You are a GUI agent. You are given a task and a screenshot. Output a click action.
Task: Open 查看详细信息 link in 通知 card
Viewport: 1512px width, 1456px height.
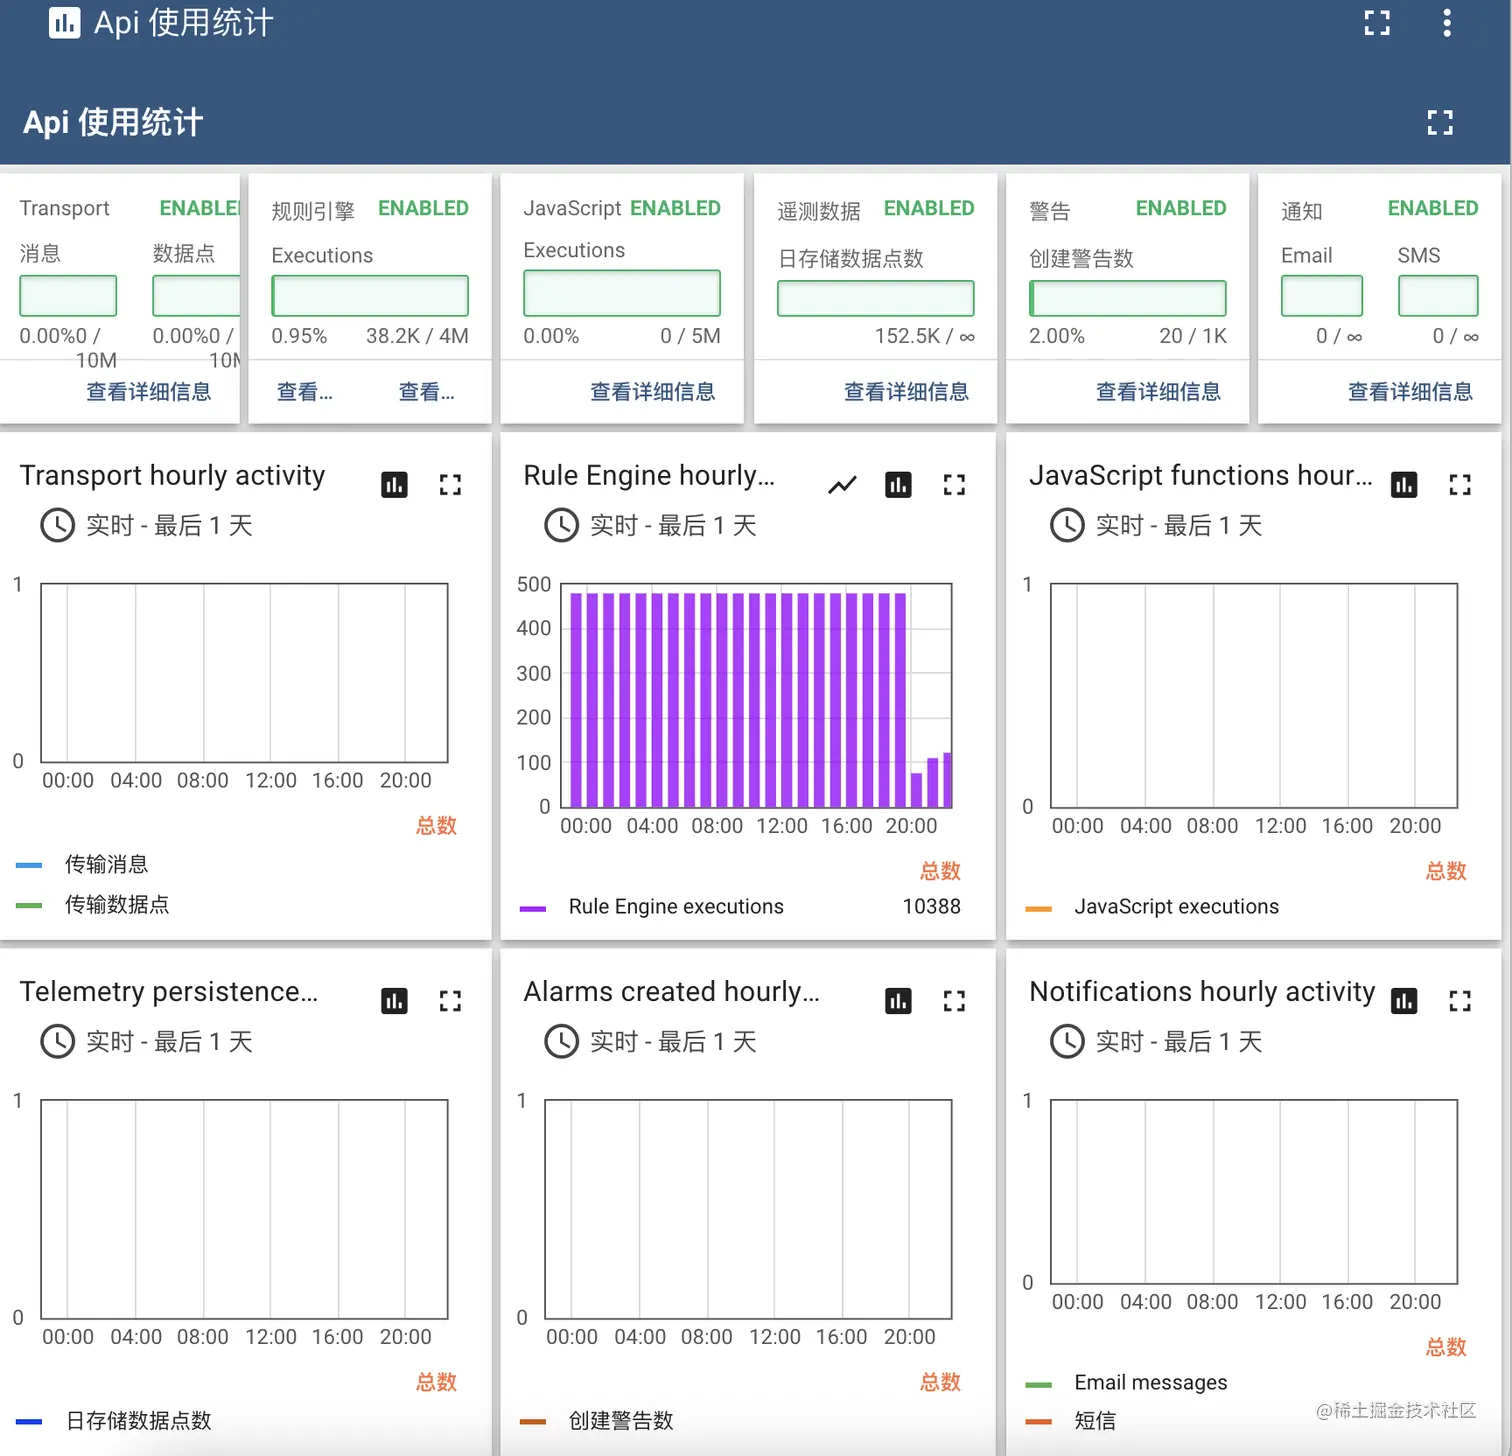tap(1411, 392)
